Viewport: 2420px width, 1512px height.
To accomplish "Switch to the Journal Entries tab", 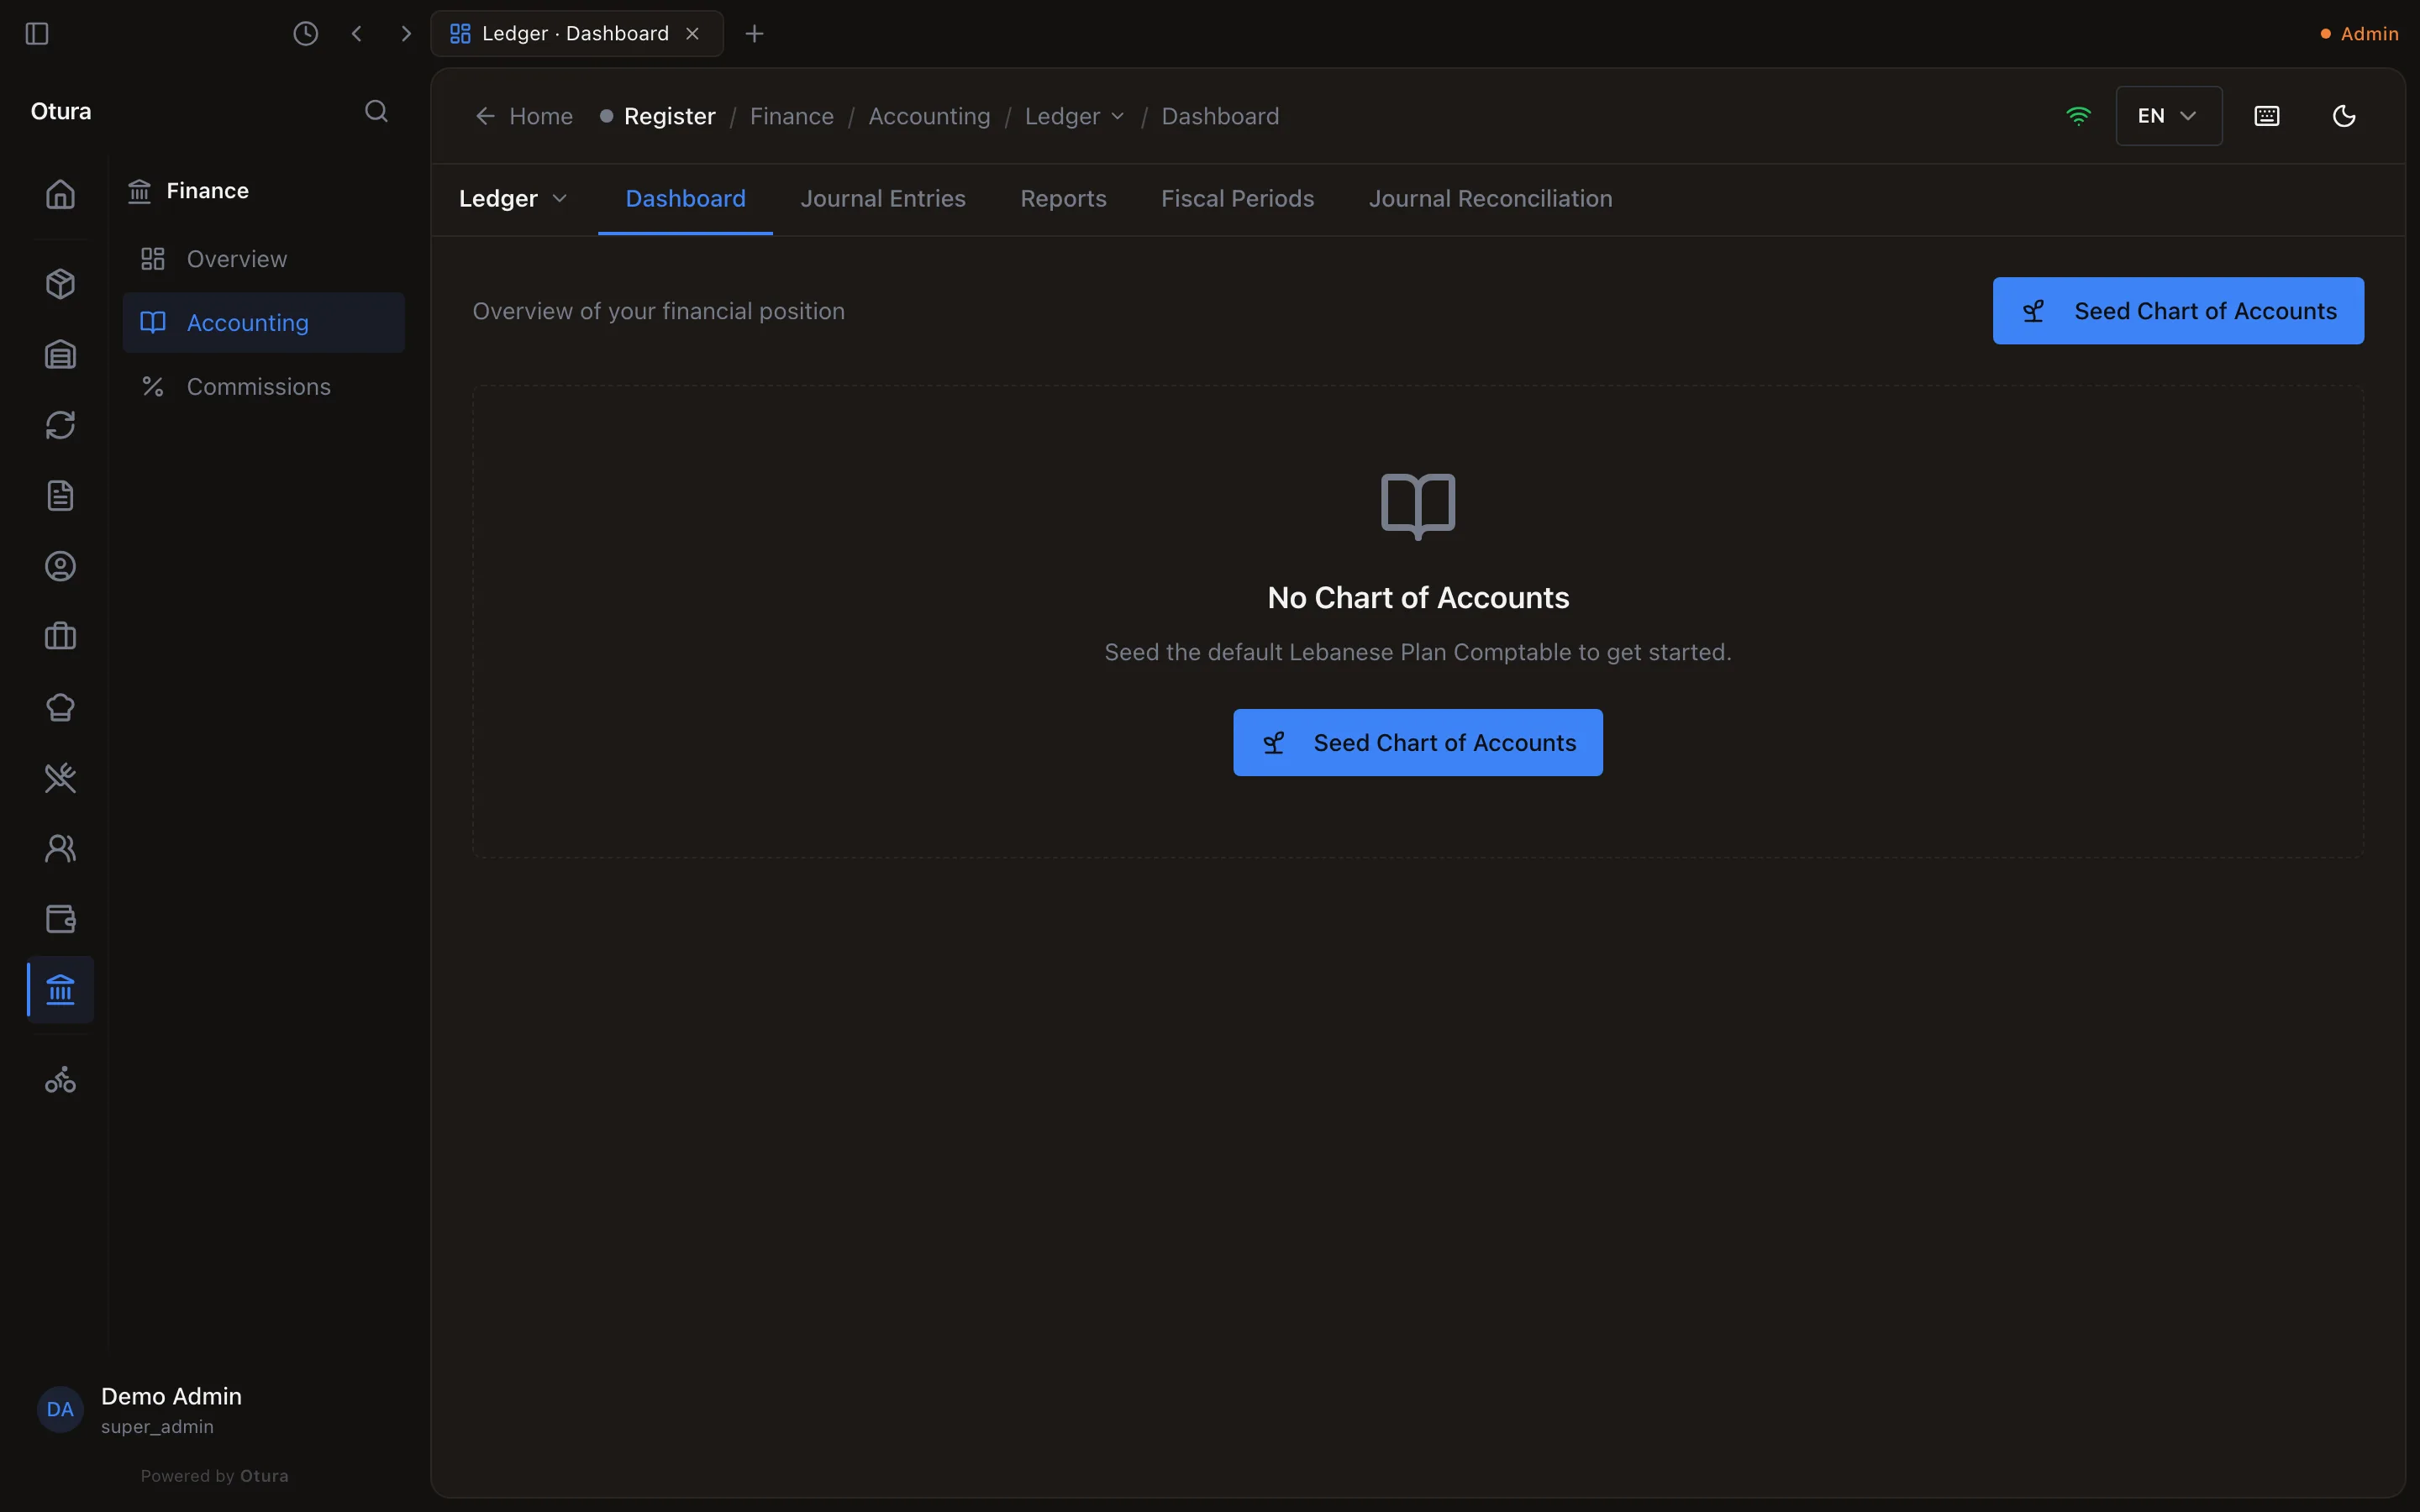I will pos(883,199).
